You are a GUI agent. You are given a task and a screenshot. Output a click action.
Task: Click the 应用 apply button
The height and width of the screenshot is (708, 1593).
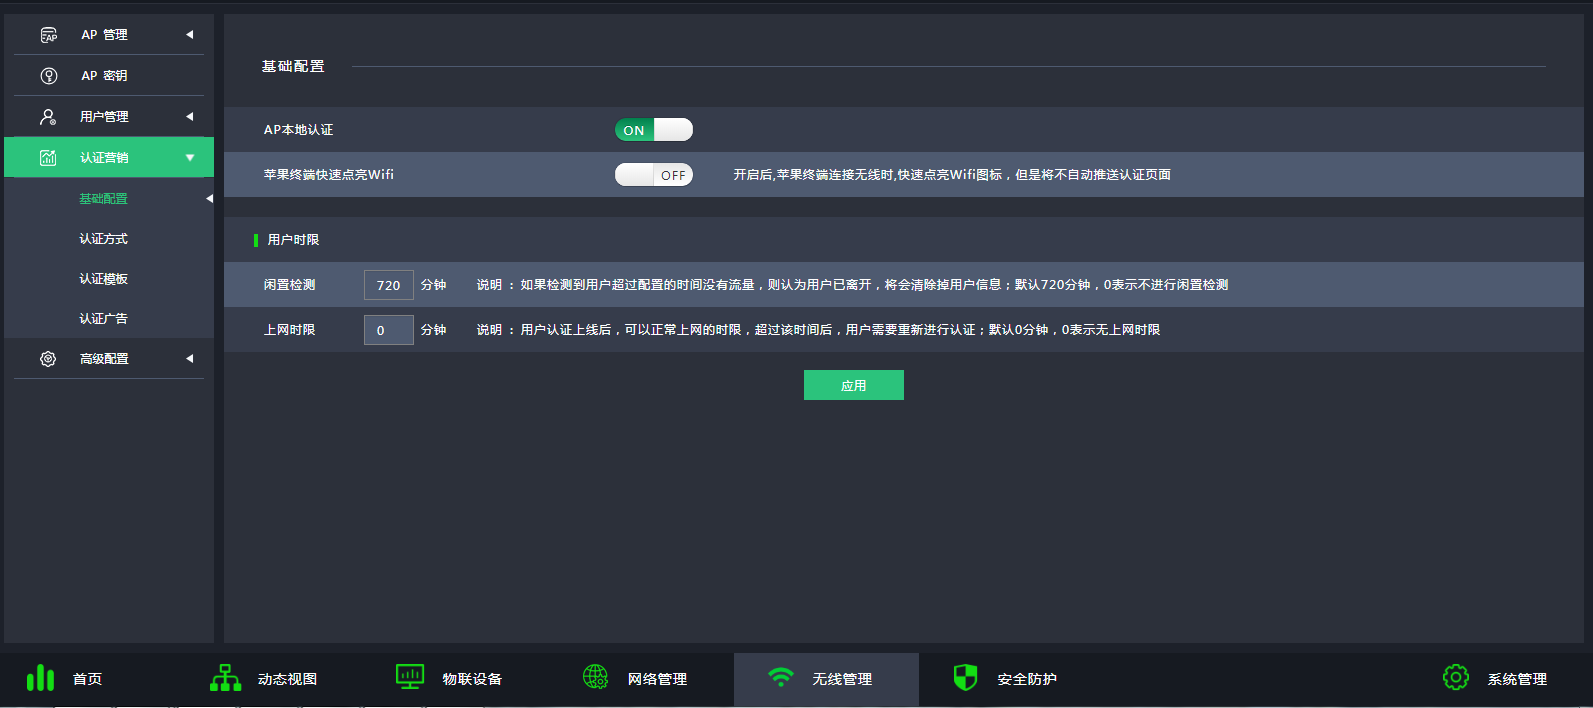point(853,385)
